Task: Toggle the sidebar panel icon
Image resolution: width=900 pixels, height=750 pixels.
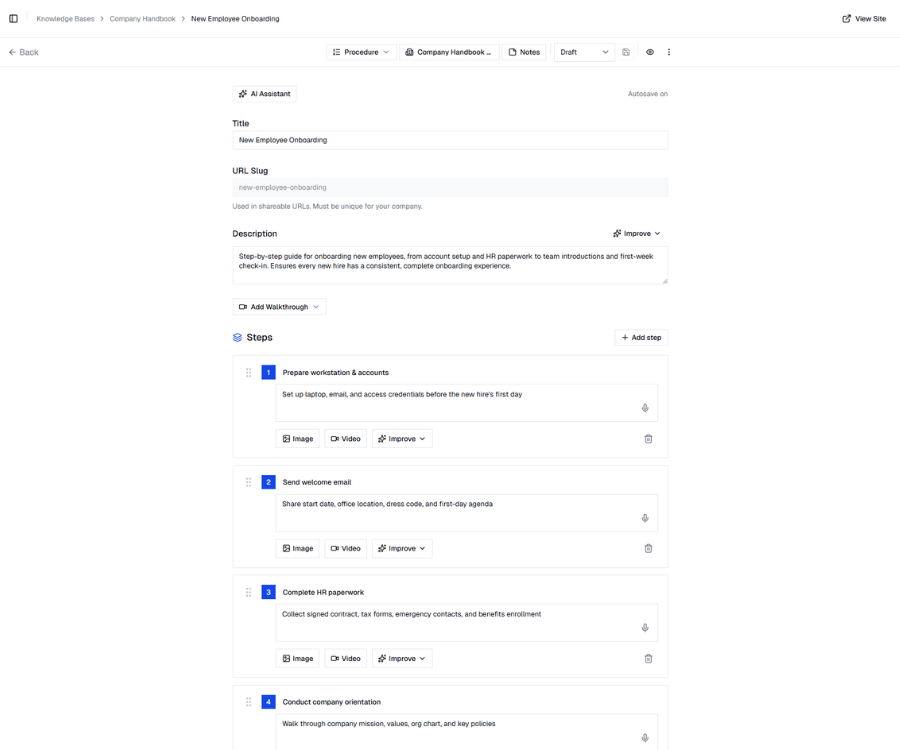Action: [13, 18]
